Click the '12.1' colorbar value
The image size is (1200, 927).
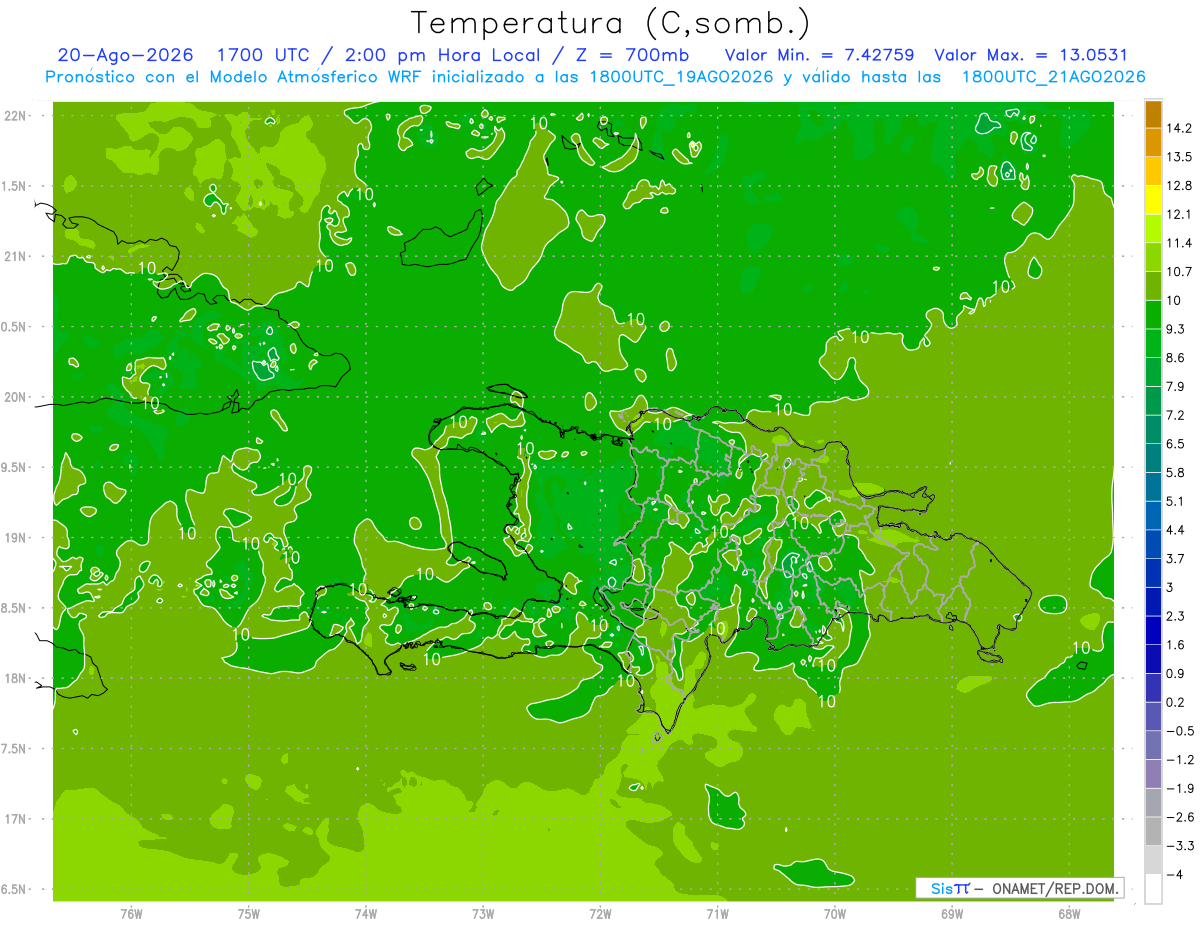[x=1179, y=214]
